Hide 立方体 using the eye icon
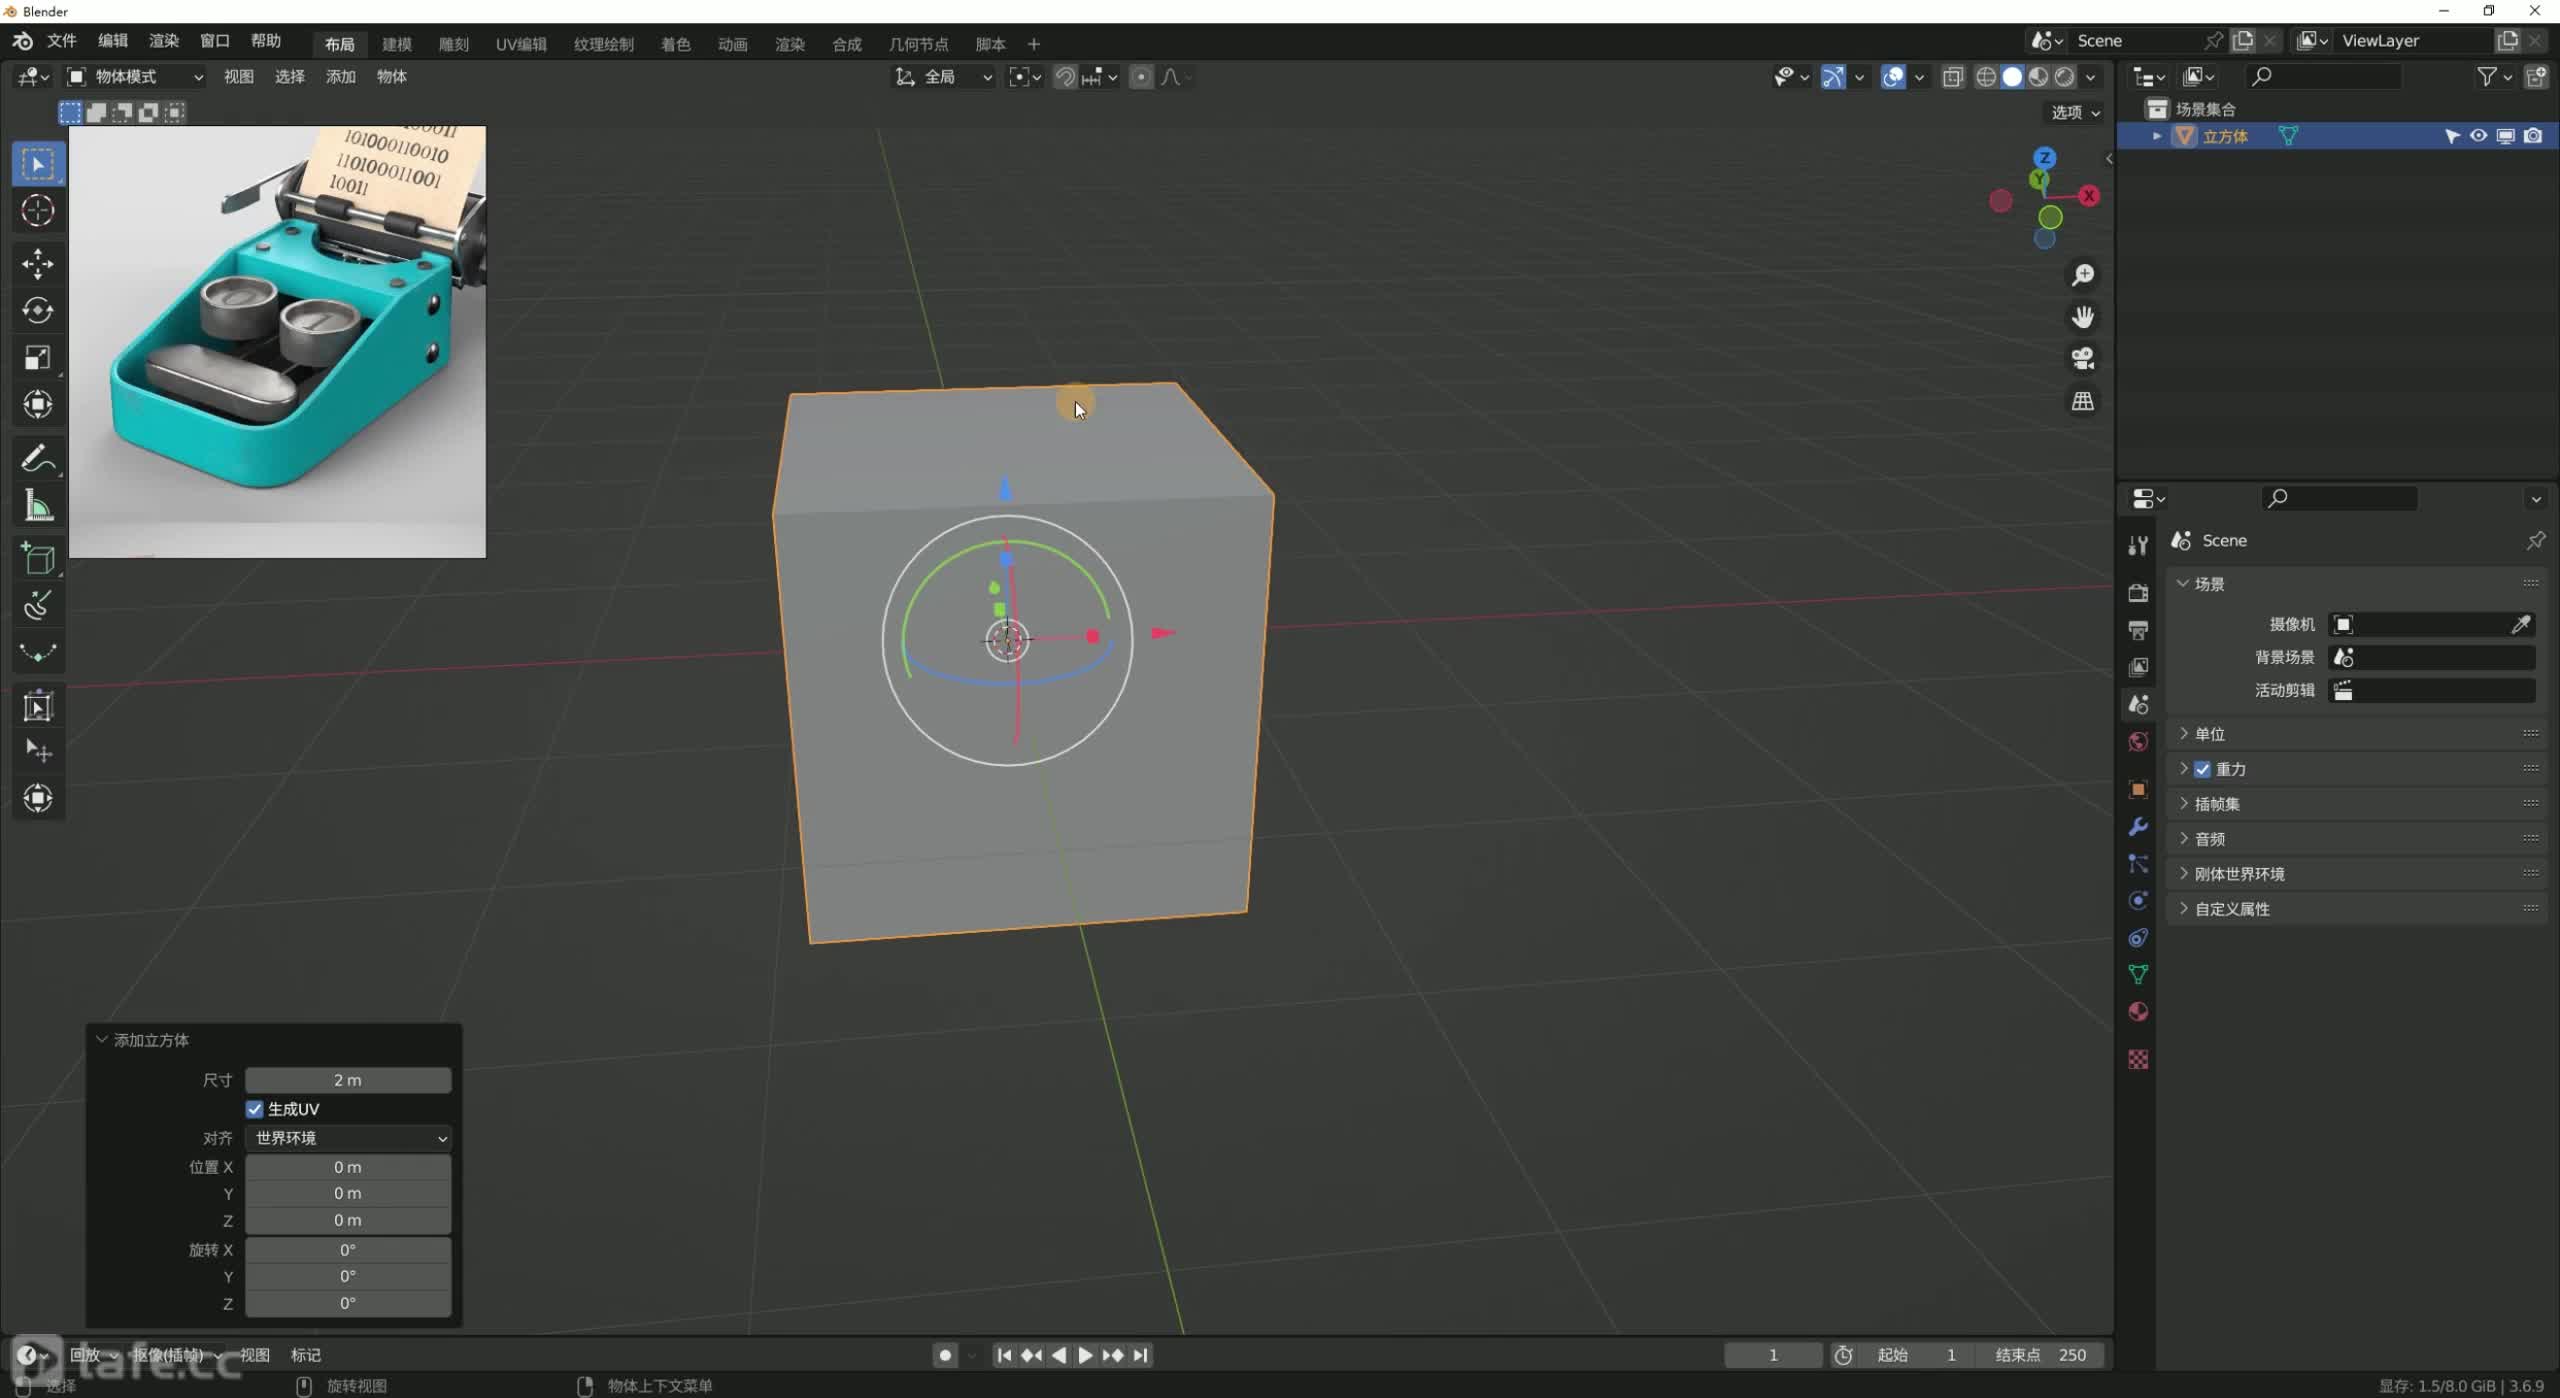This screenshot has height=1398, width=2560. 2478,136
